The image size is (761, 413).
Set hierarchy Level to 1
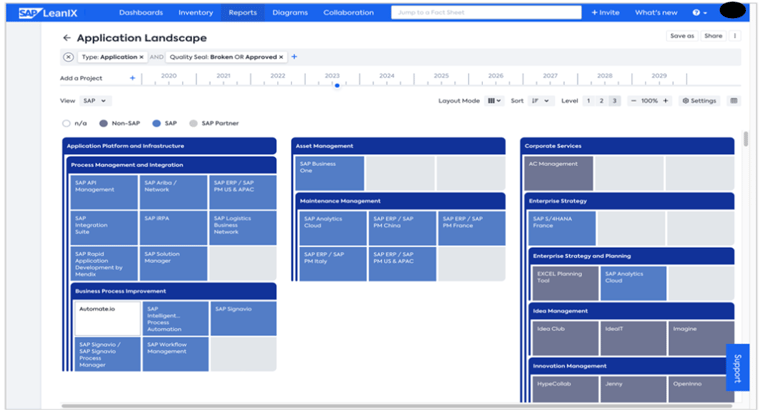coord(588,101)
